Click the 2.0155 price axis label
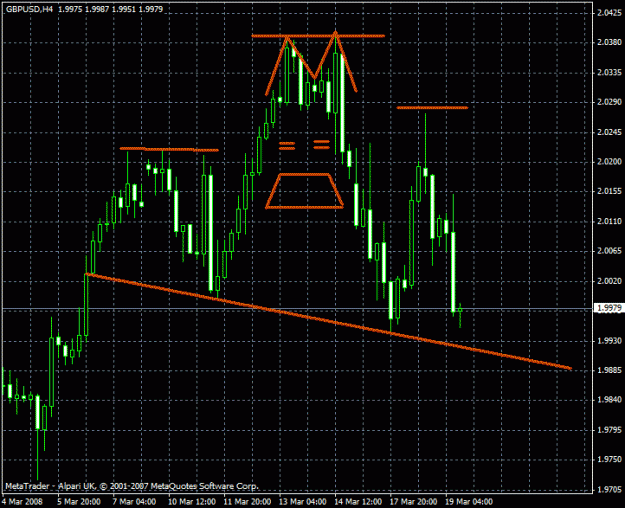625x508 pixels. (x=609, y=191)
